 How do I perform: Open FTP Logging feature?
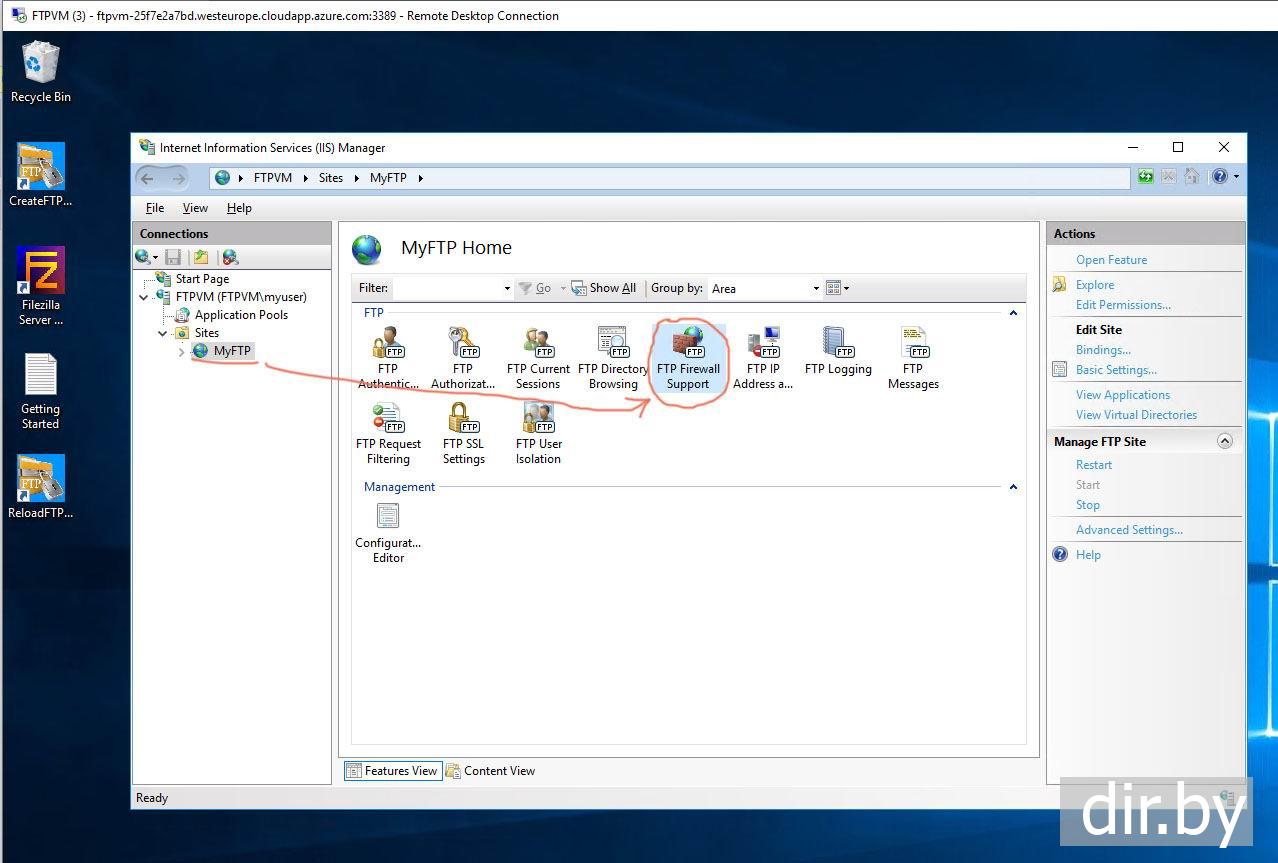[837, 351]
